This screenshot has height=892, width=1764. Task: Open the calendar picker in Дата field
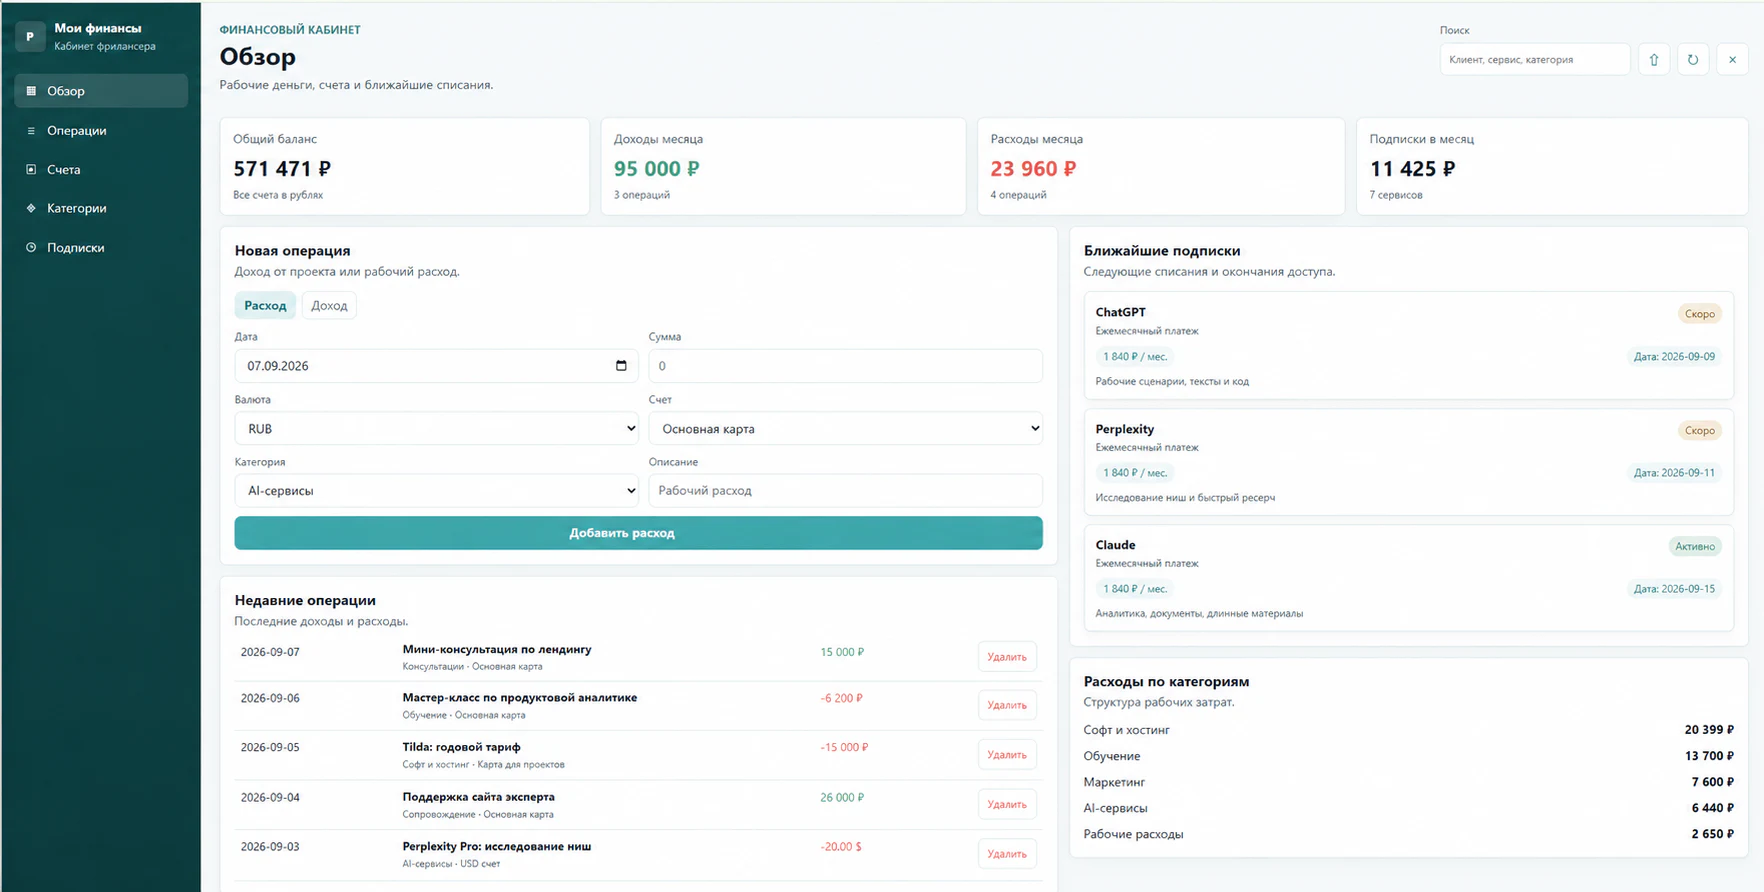[621, 366]
